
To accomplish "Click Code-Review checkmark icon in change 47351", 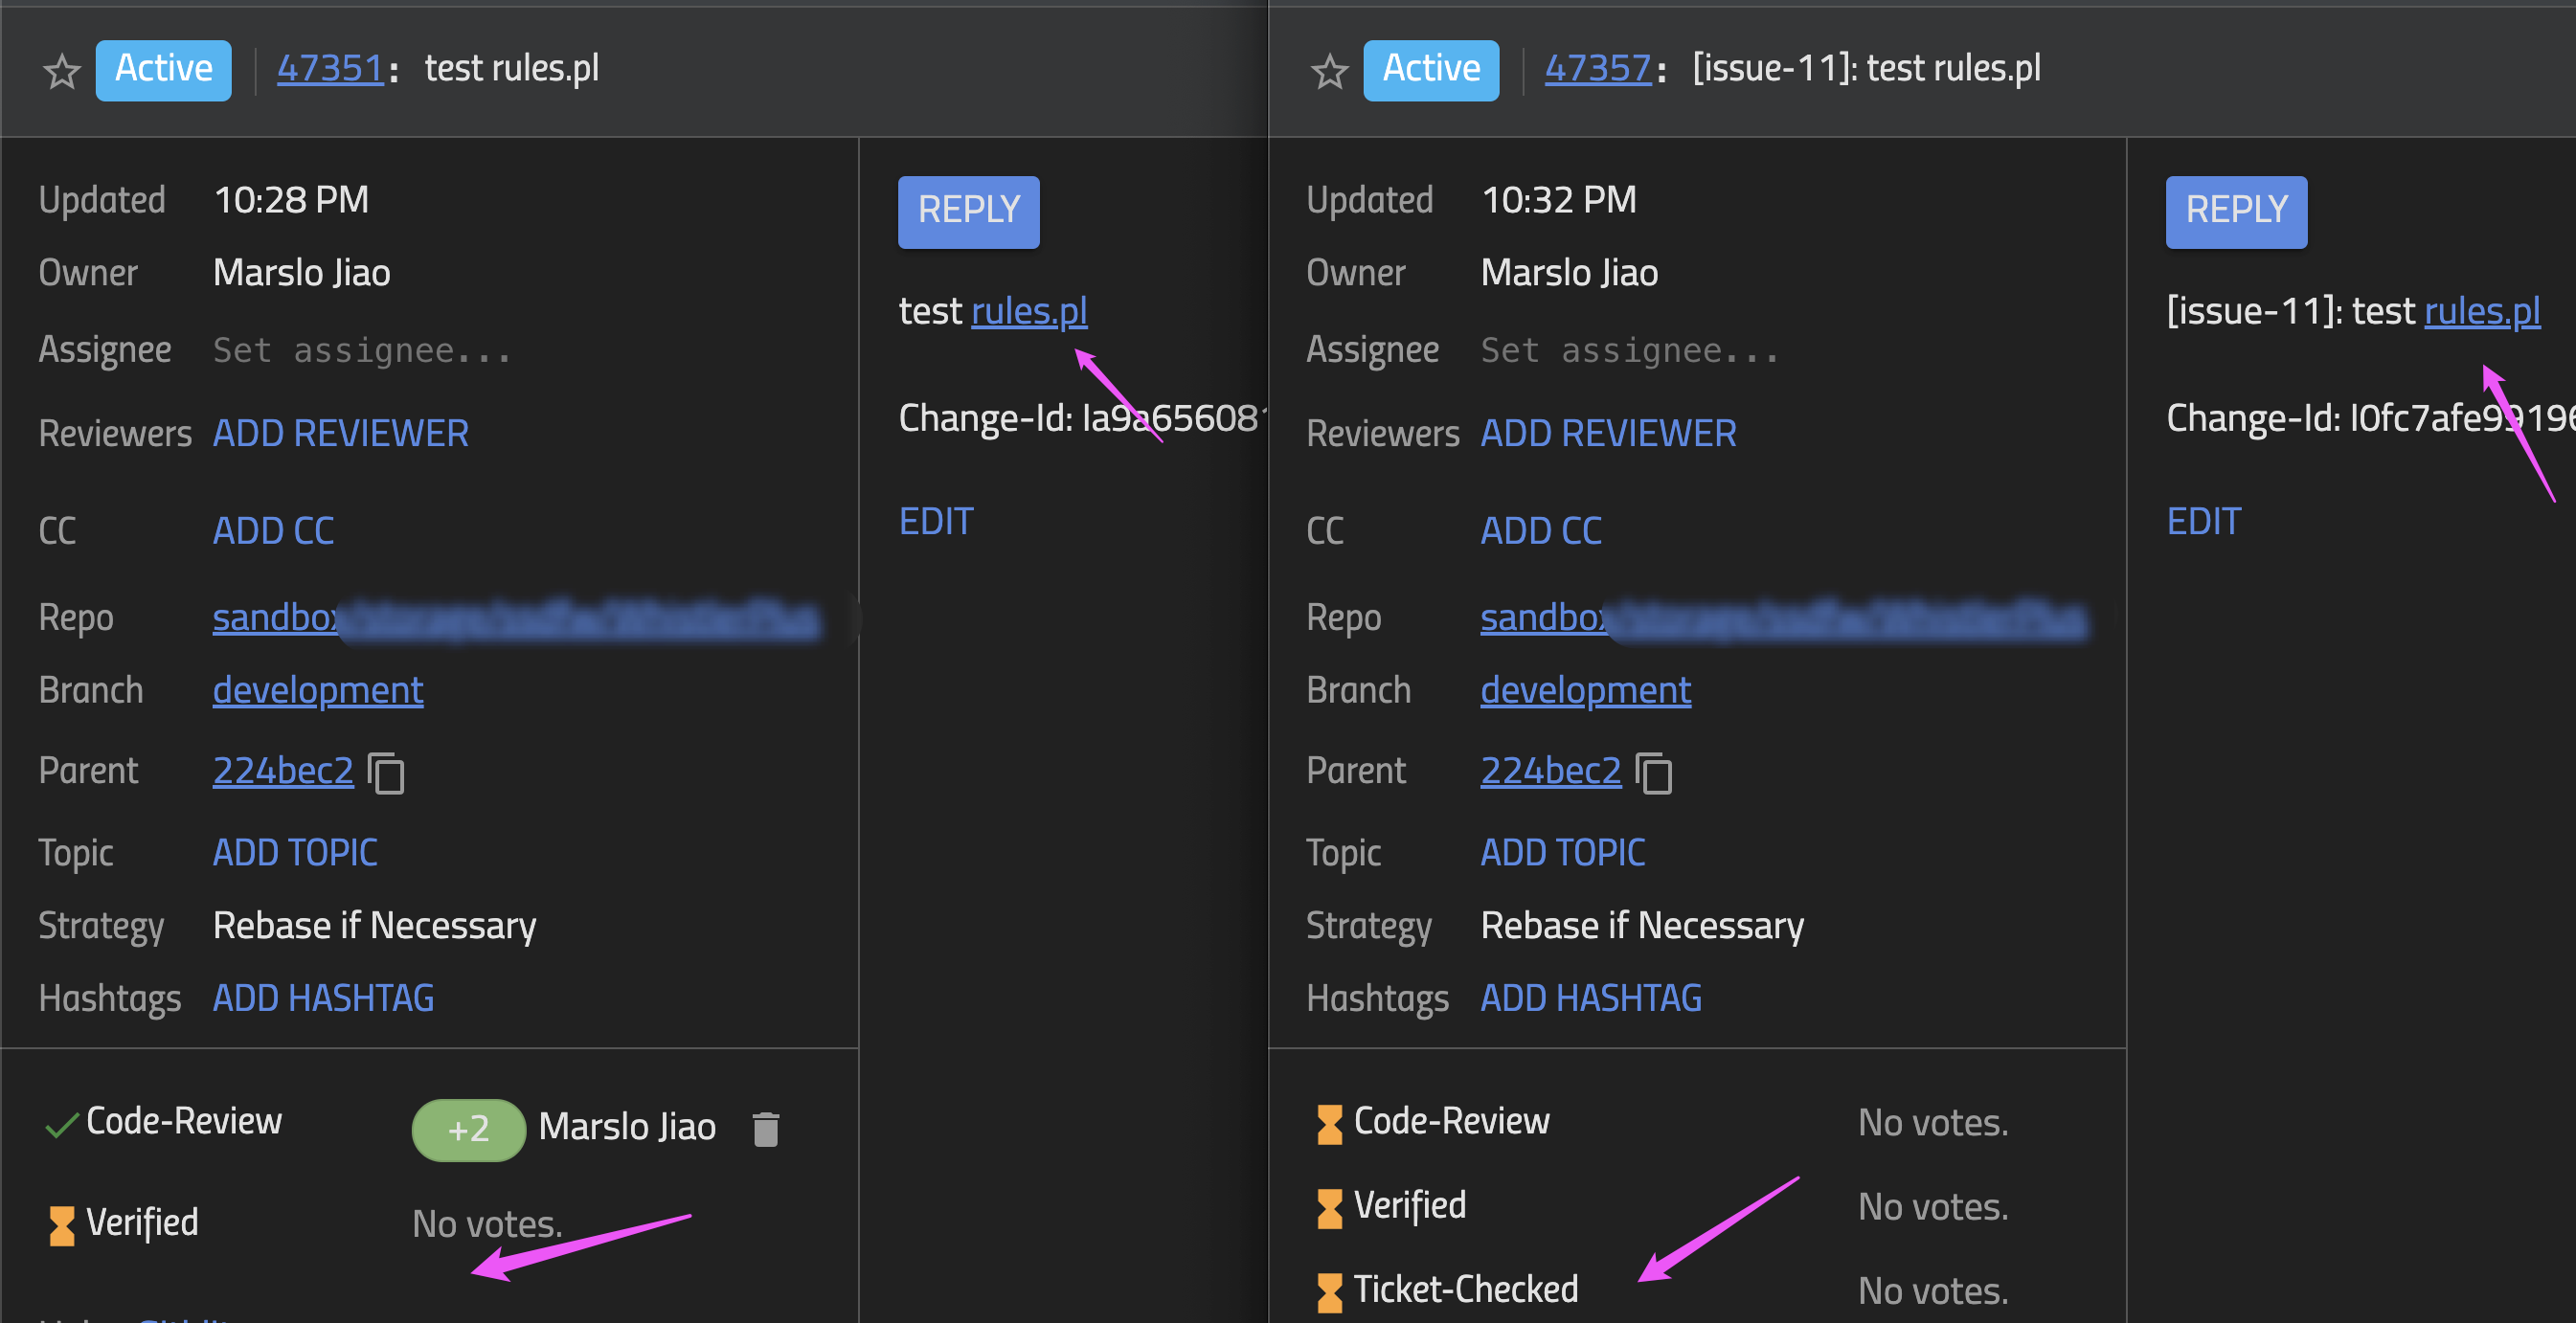I will click(x=62, y=1125).
